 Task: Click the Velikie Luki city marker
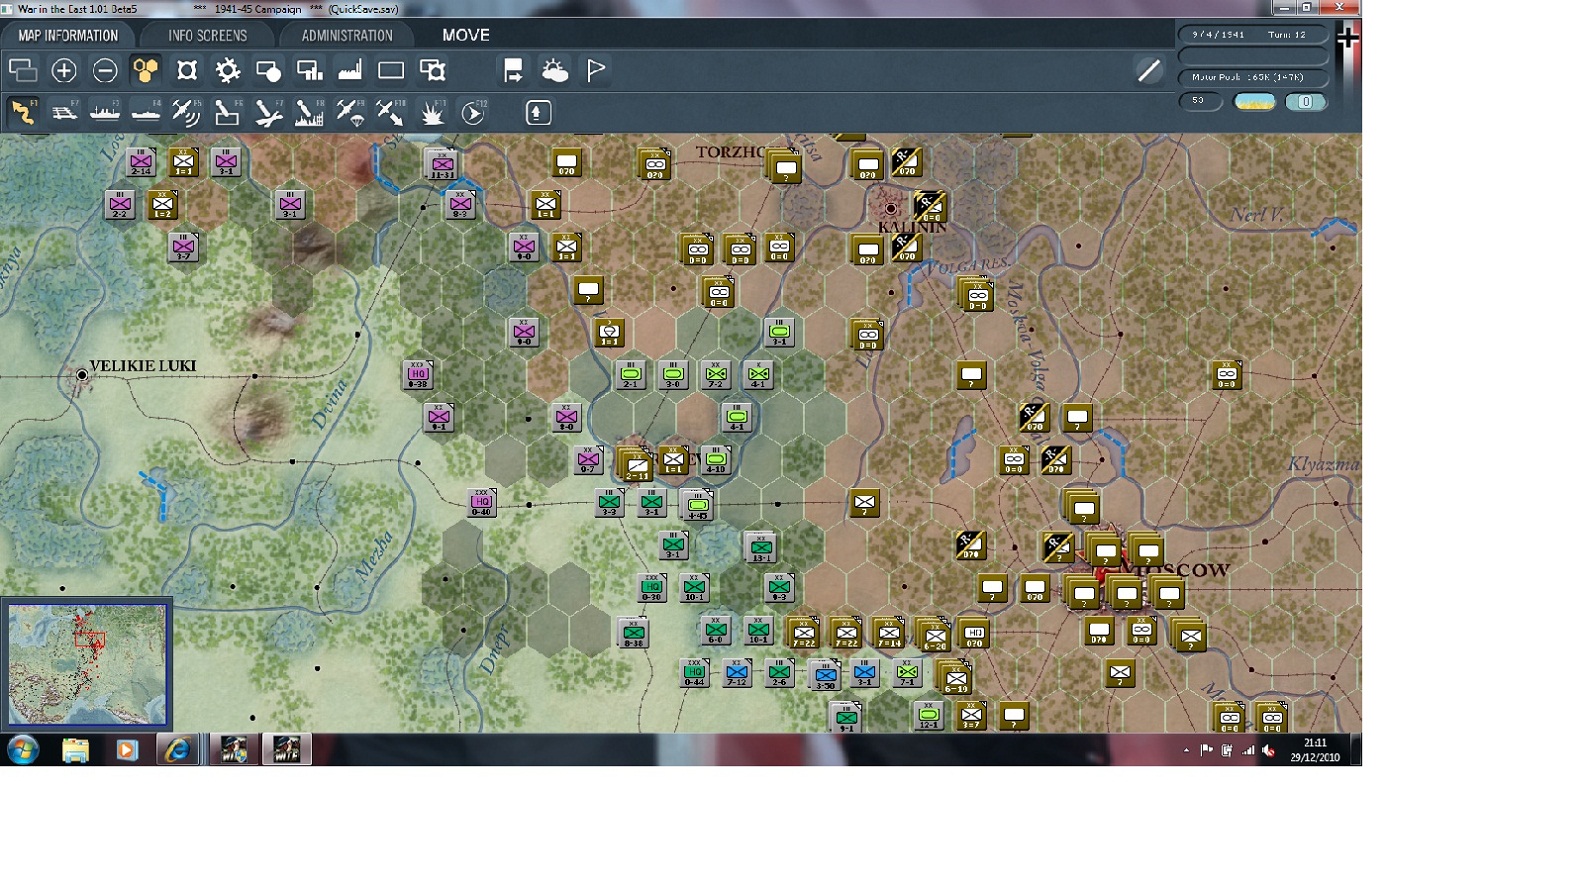click(82, 375)
